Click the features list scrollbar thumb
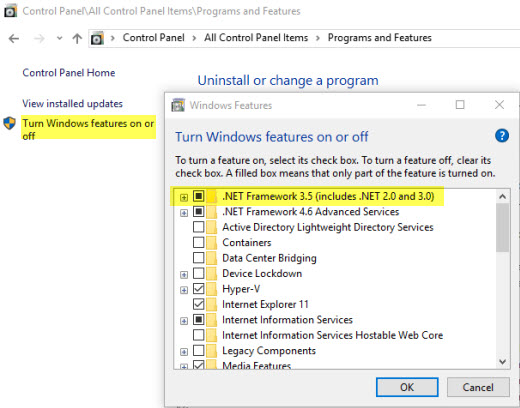 (x=502, y=228)
